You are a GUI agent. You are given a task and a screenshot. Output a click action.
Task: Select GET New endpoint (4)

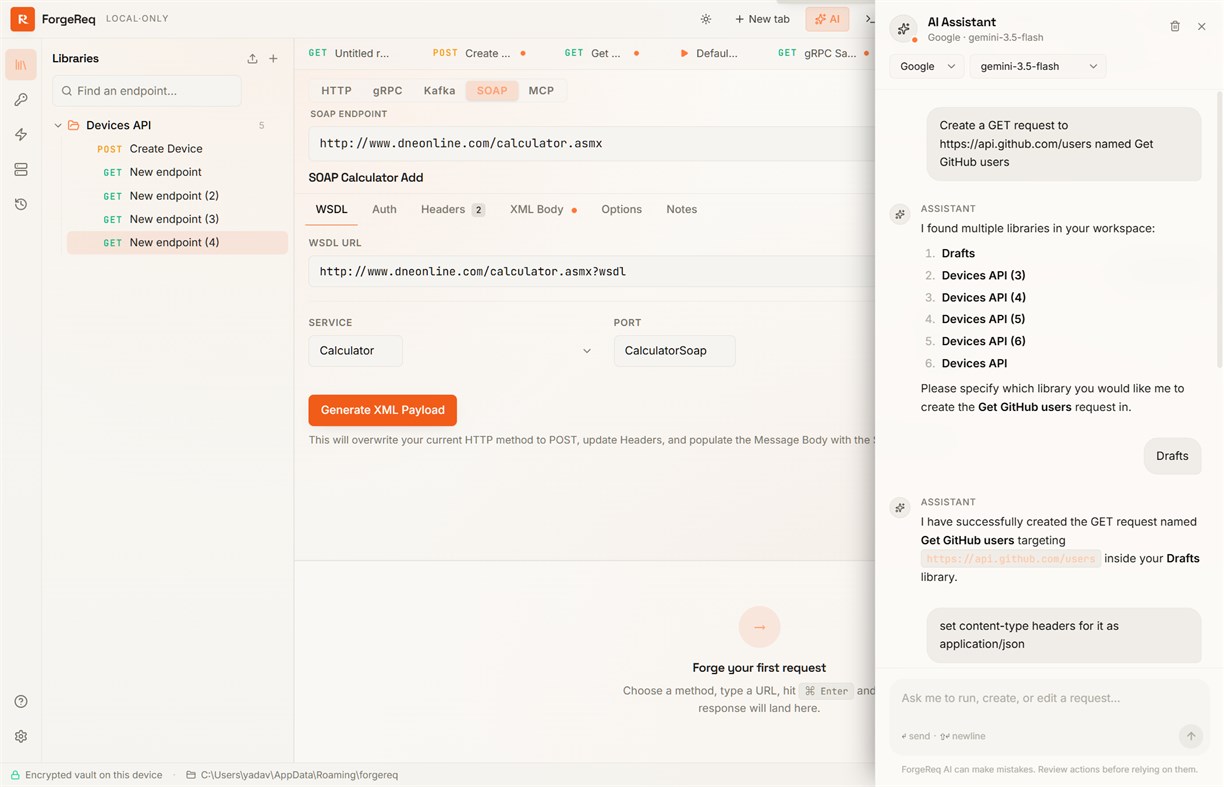click(x=177, y=242)
